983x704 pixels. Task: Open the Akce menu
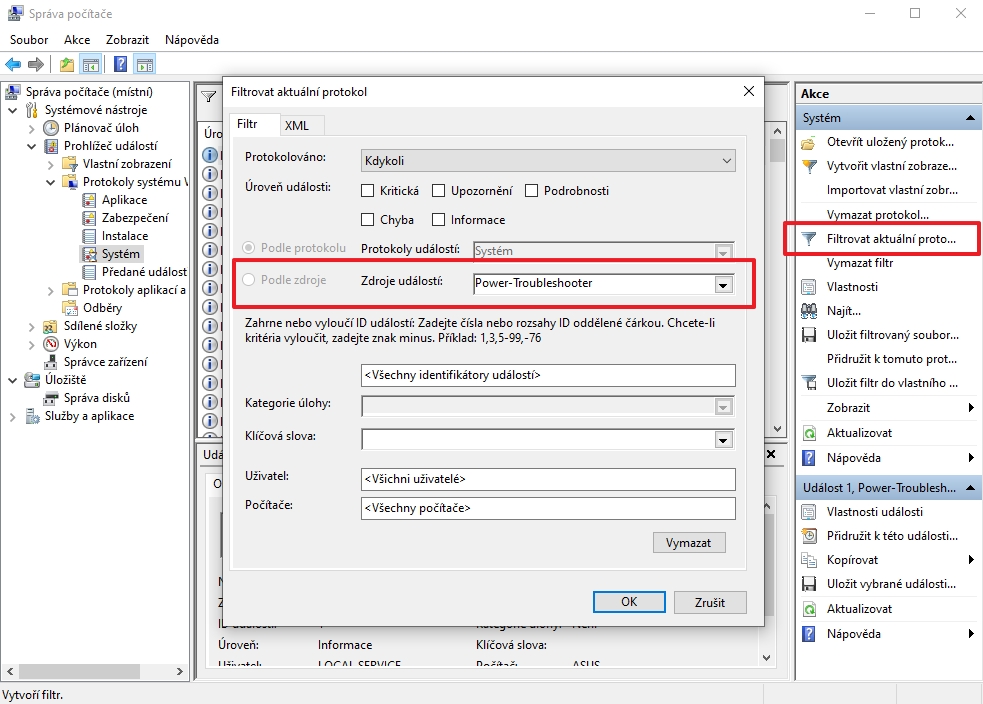click(77, 39)
